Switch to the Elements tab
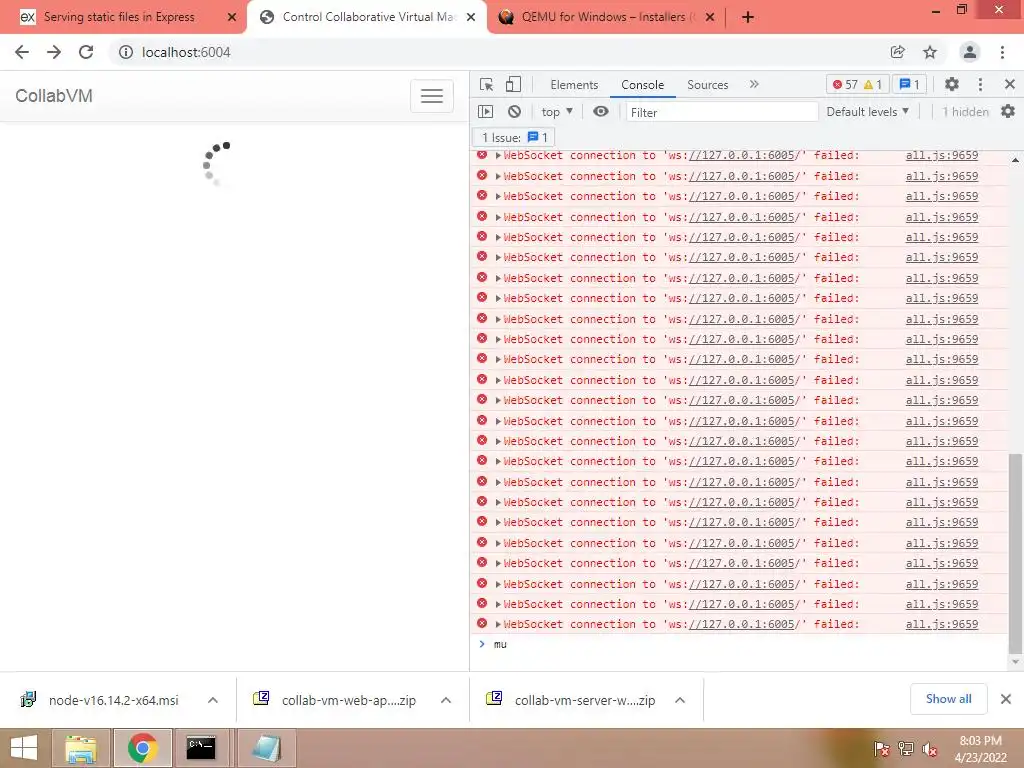This screenshot has width=1024, height=768. [574, 85]
